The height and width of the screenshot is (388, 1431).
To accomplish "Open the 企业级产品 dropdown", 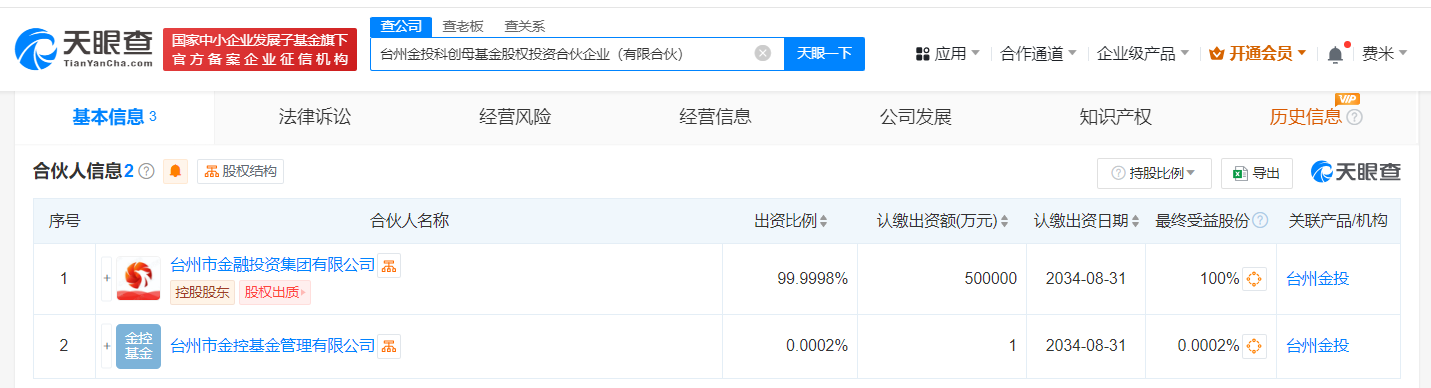I will pos(1143,54).
